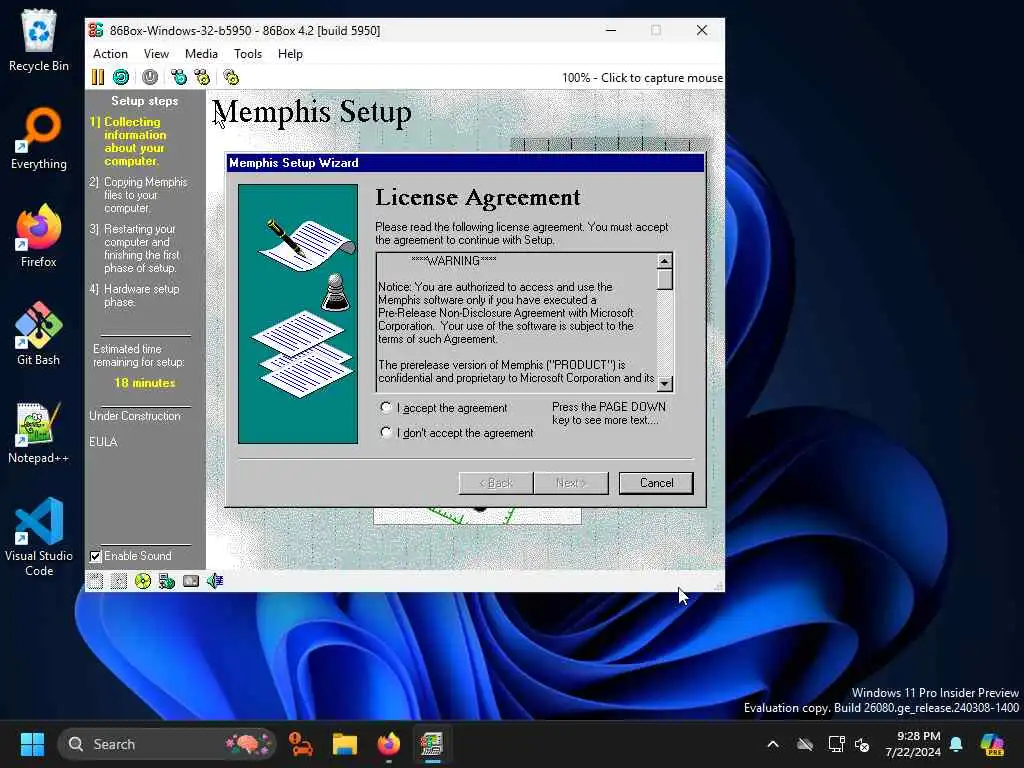Screen dimensions: 1024x768
Task: Open Windows Start menu
Action: point(32,744)
